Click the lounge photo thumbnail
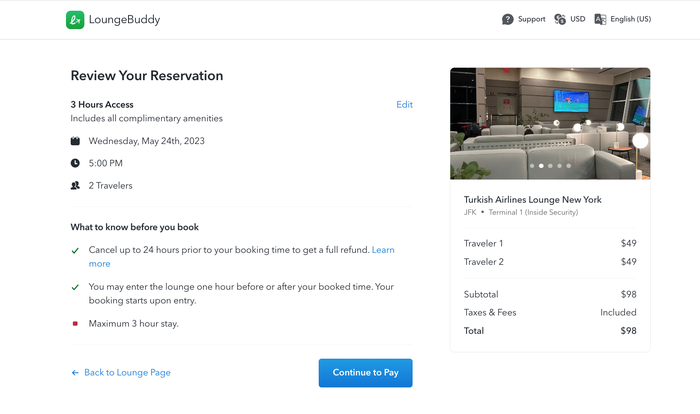 [550, 123]
